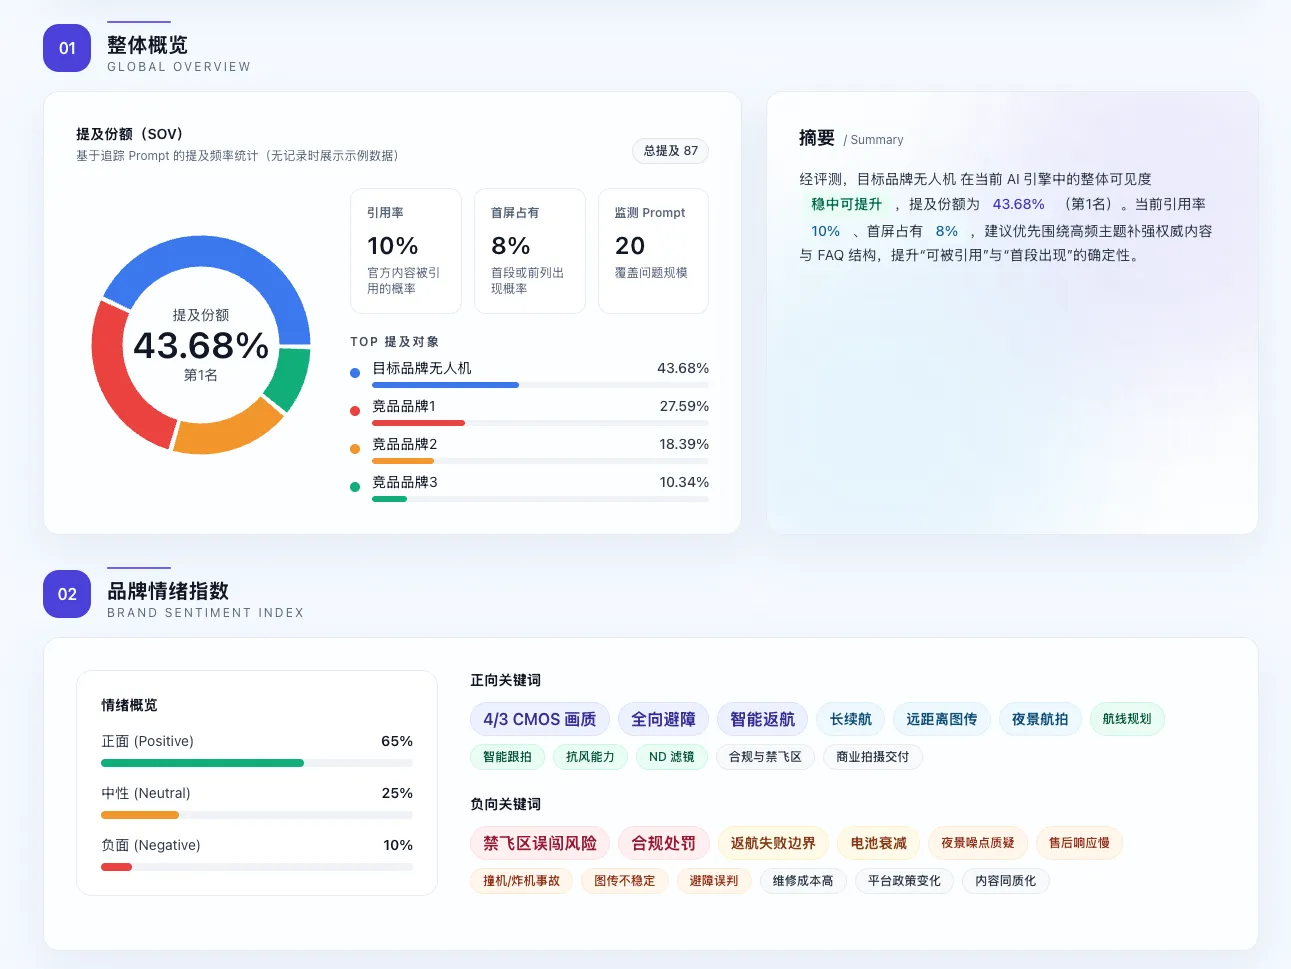Image resolution: width=1291 pixels, height=969 pixels.
Task: Click the 内容同质化 negative tag
Action: coord(1006,881)
